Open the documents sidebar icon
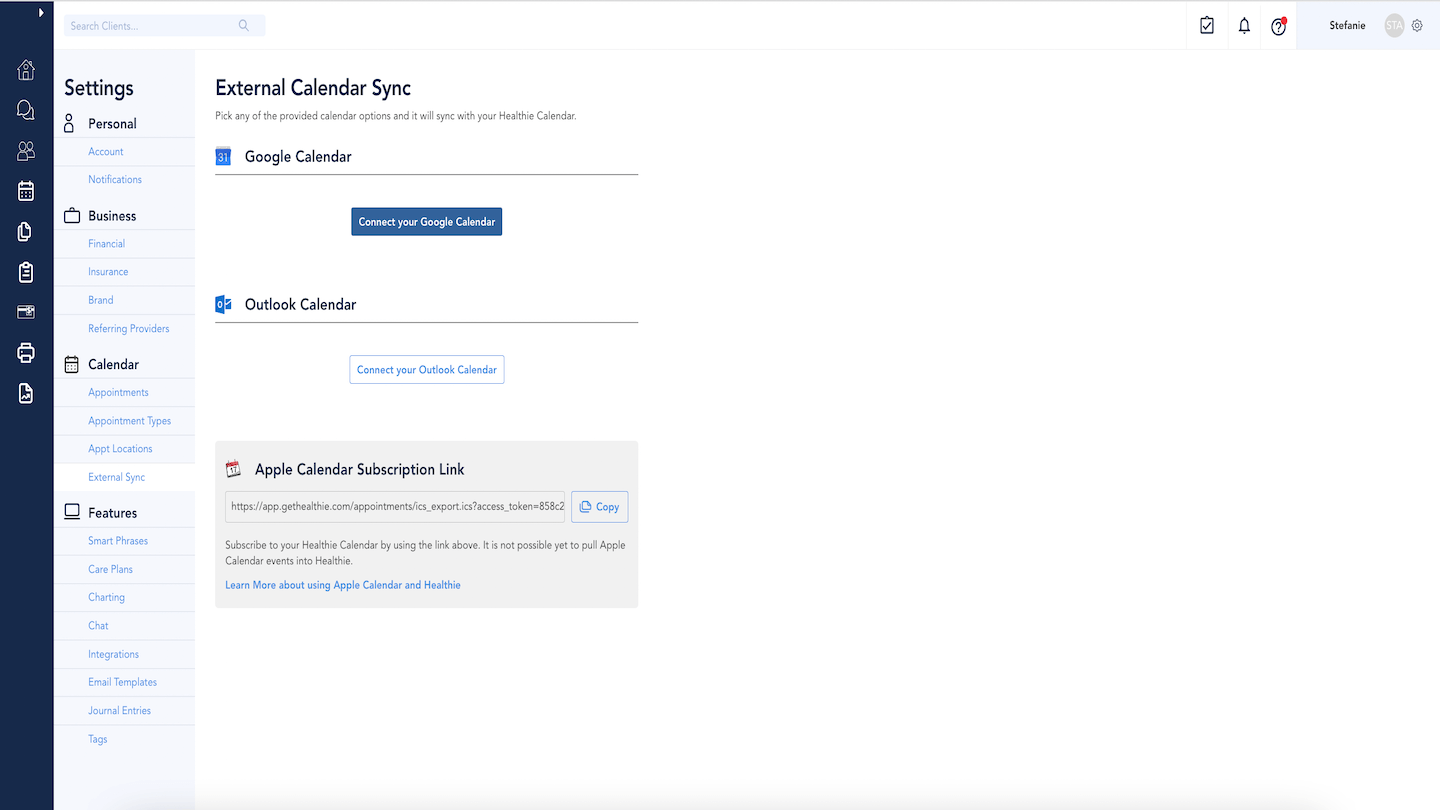Screen dimensions: 1440x810 pyautogui.click(x=26, y=232)
